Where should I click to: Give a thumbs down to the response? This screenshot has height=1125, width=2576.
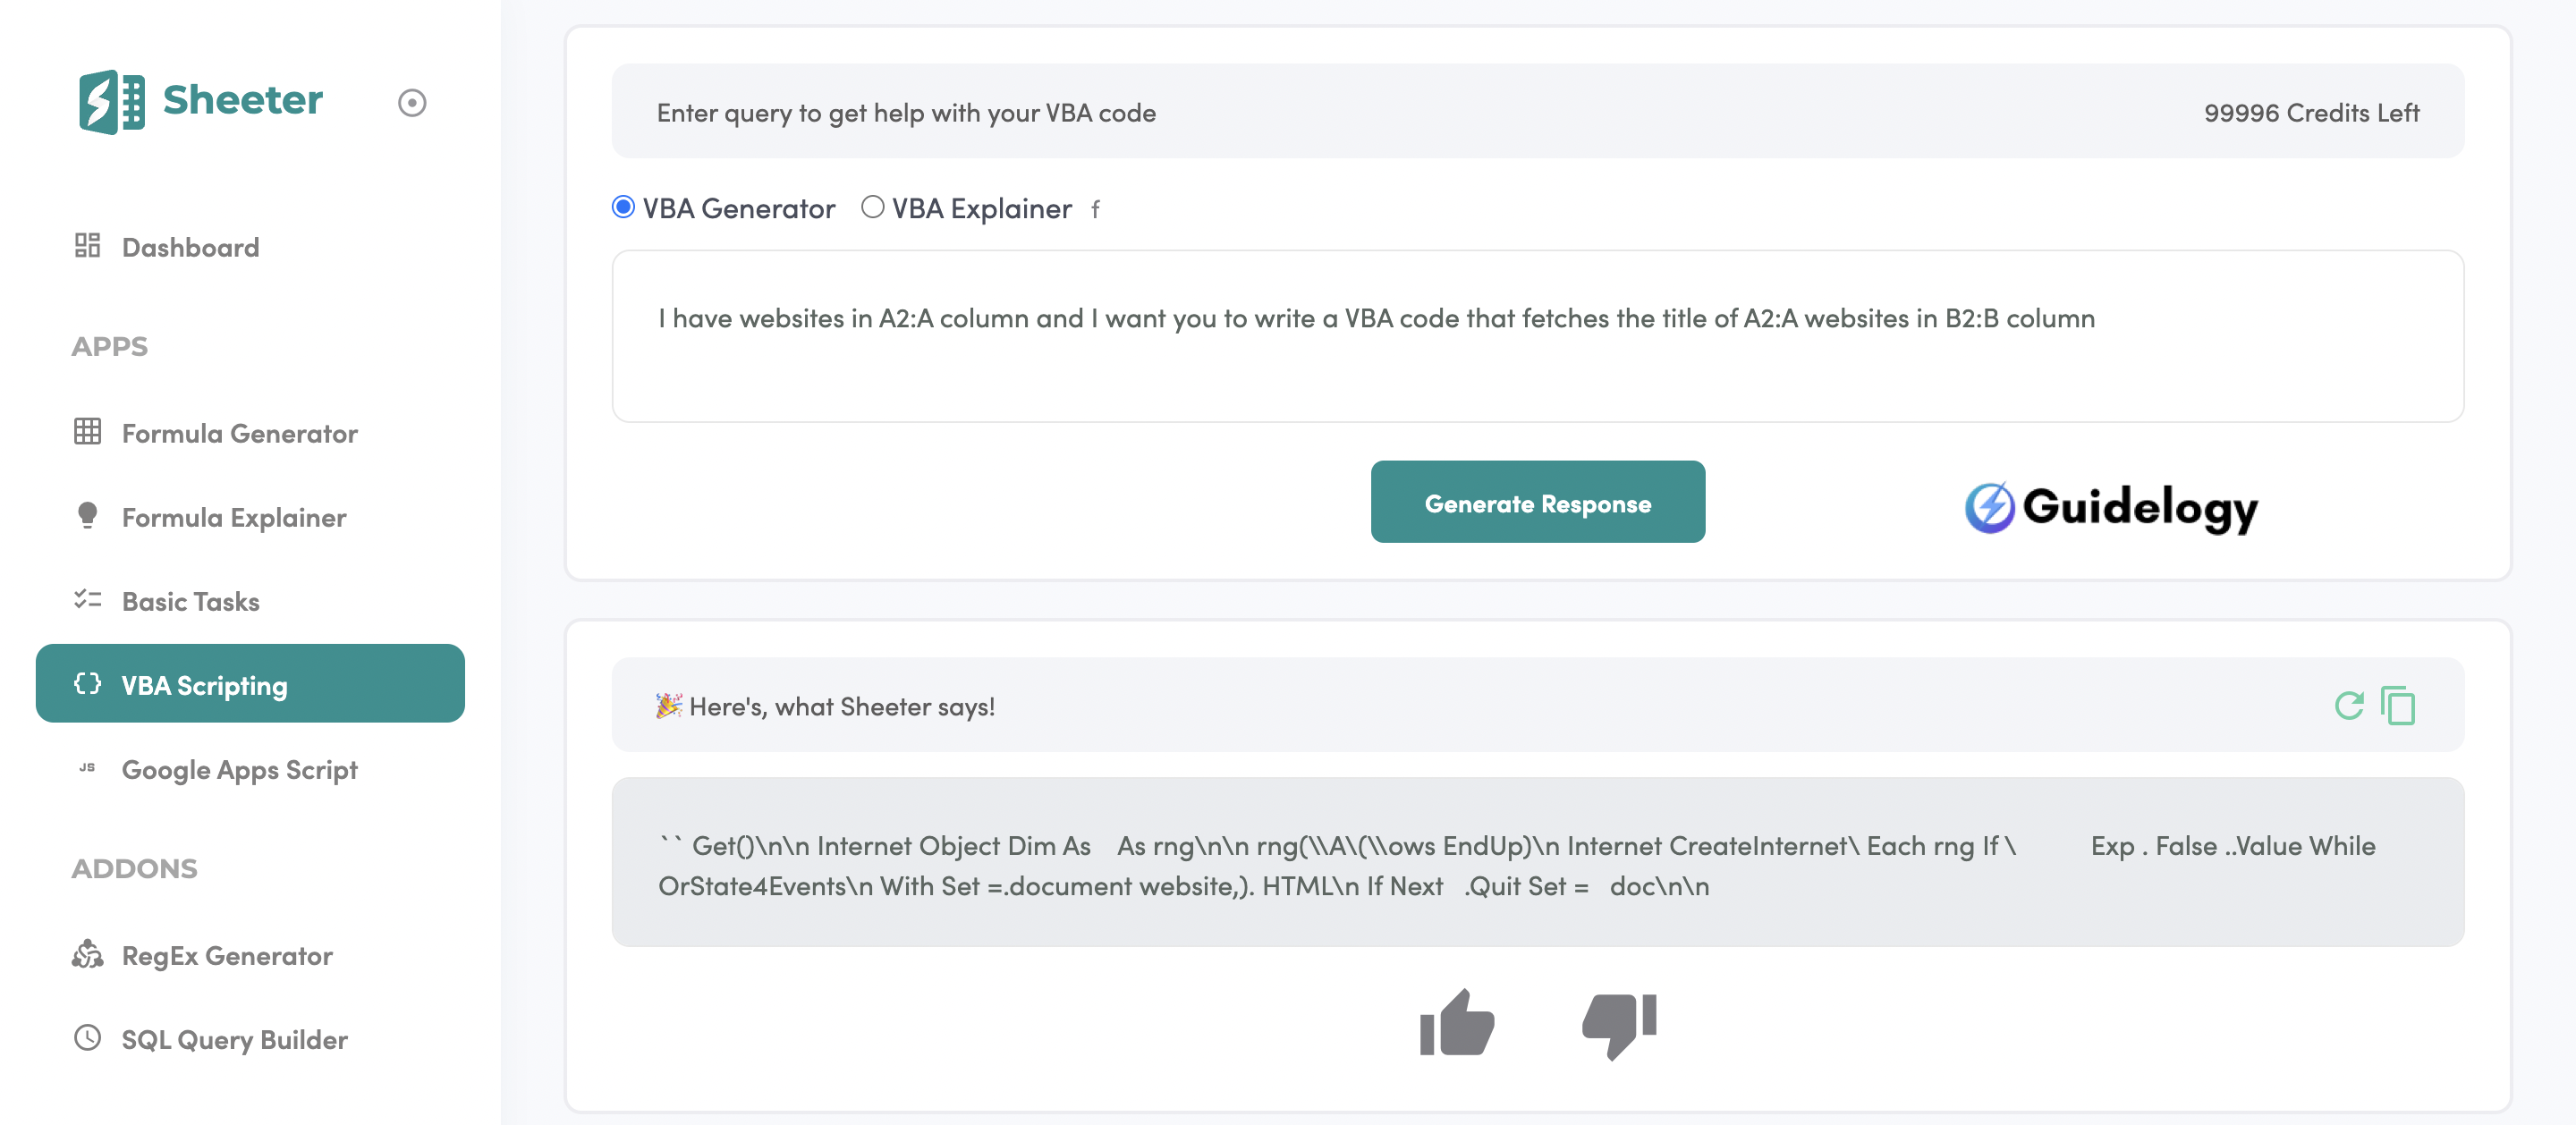click(x=1619, y=1023)
